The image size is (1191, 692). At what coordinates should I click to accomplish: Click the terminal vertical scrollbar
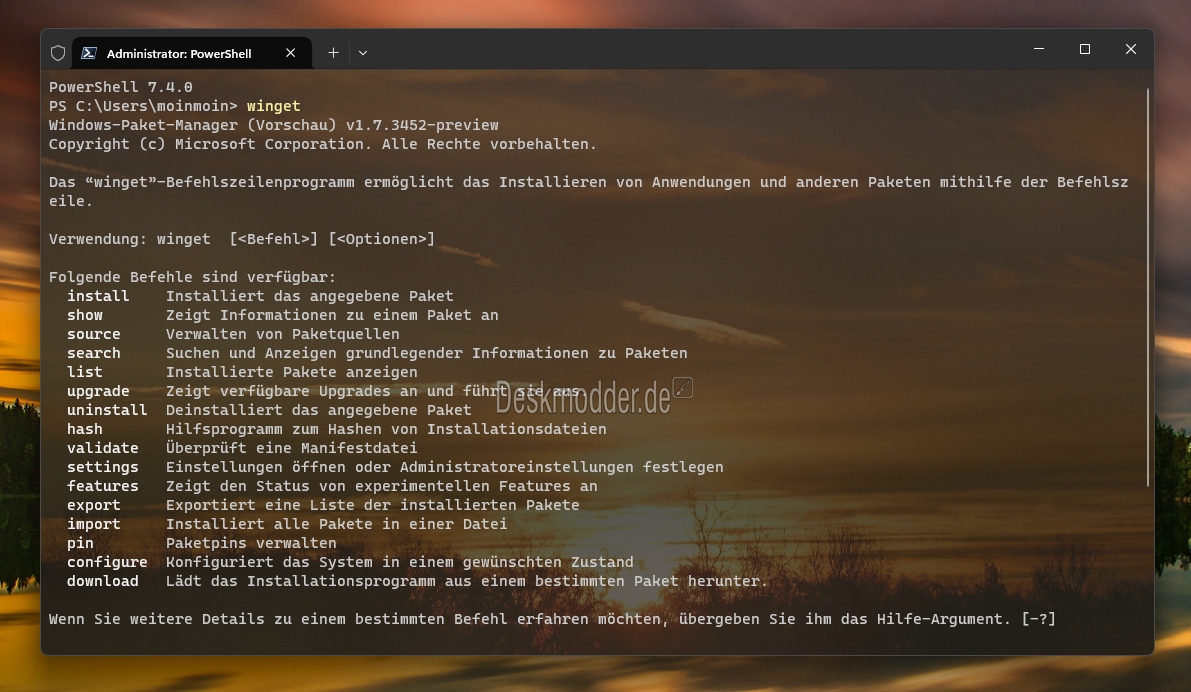pyautogui.click(x=1148, y=287)
